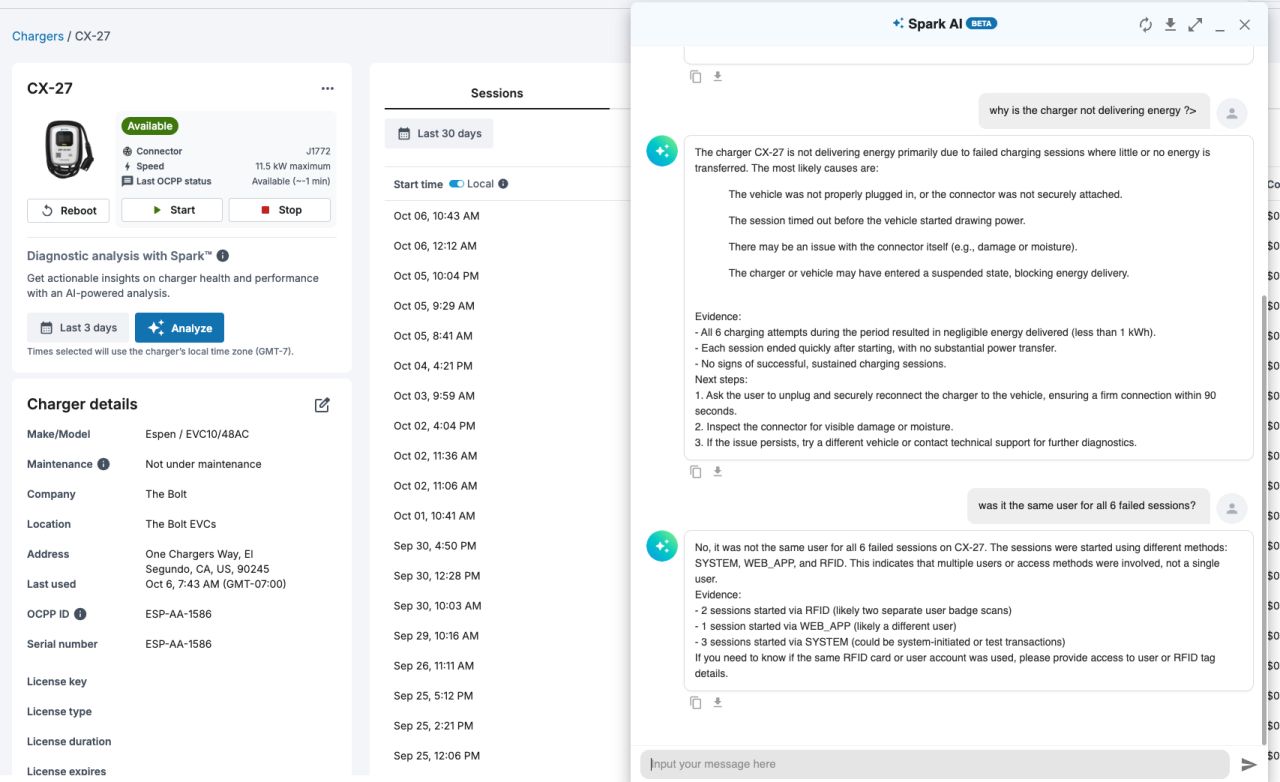Screen dimensions: 1280x782
Task: Run the Spark Analyze diagnostic
Action: click(180, 328)
